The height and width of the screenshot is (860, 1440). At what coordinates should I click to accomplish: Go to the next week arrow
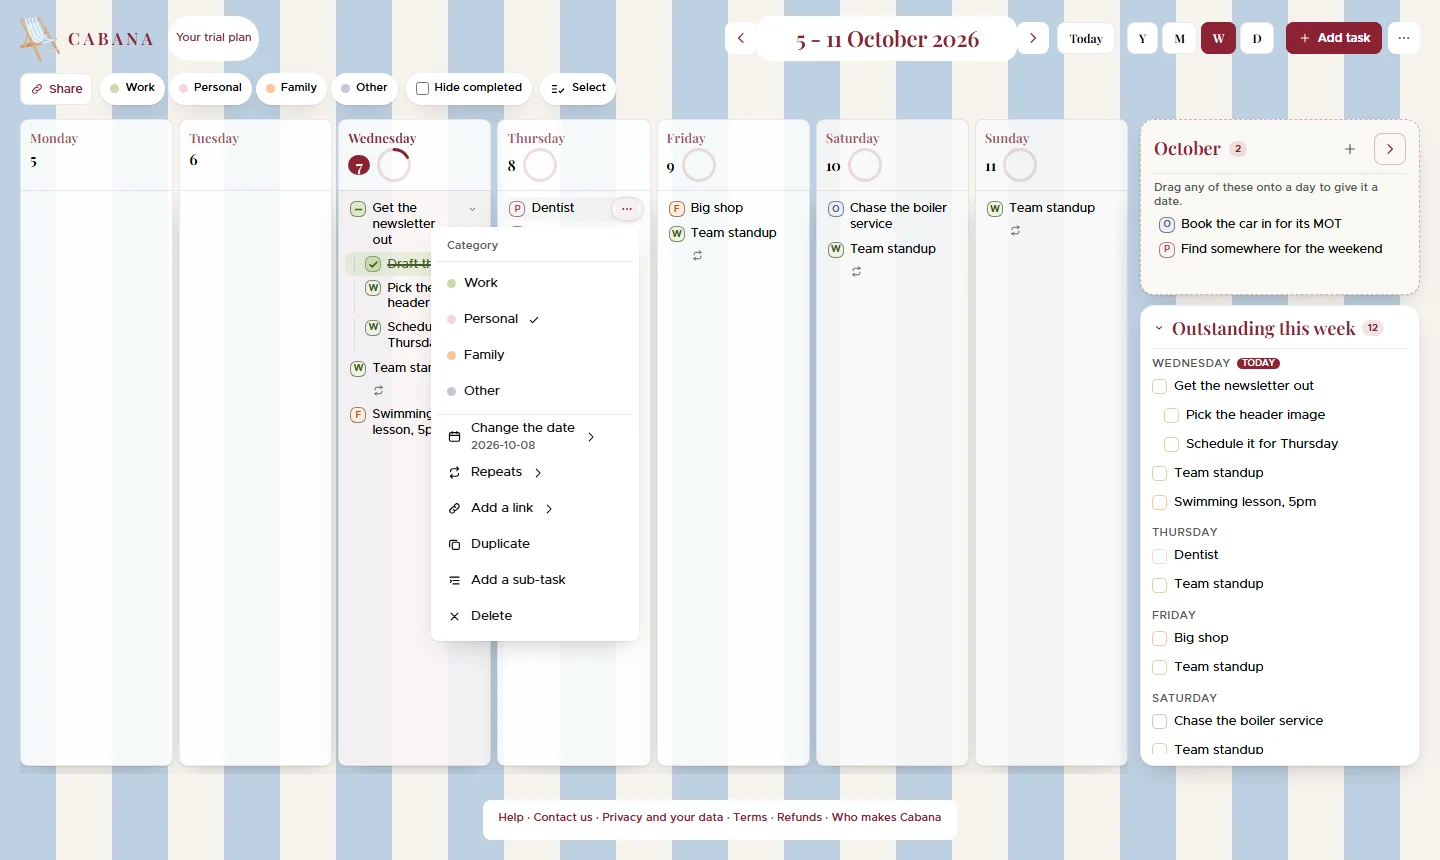pyautogui.click(x=1033, y=38)
